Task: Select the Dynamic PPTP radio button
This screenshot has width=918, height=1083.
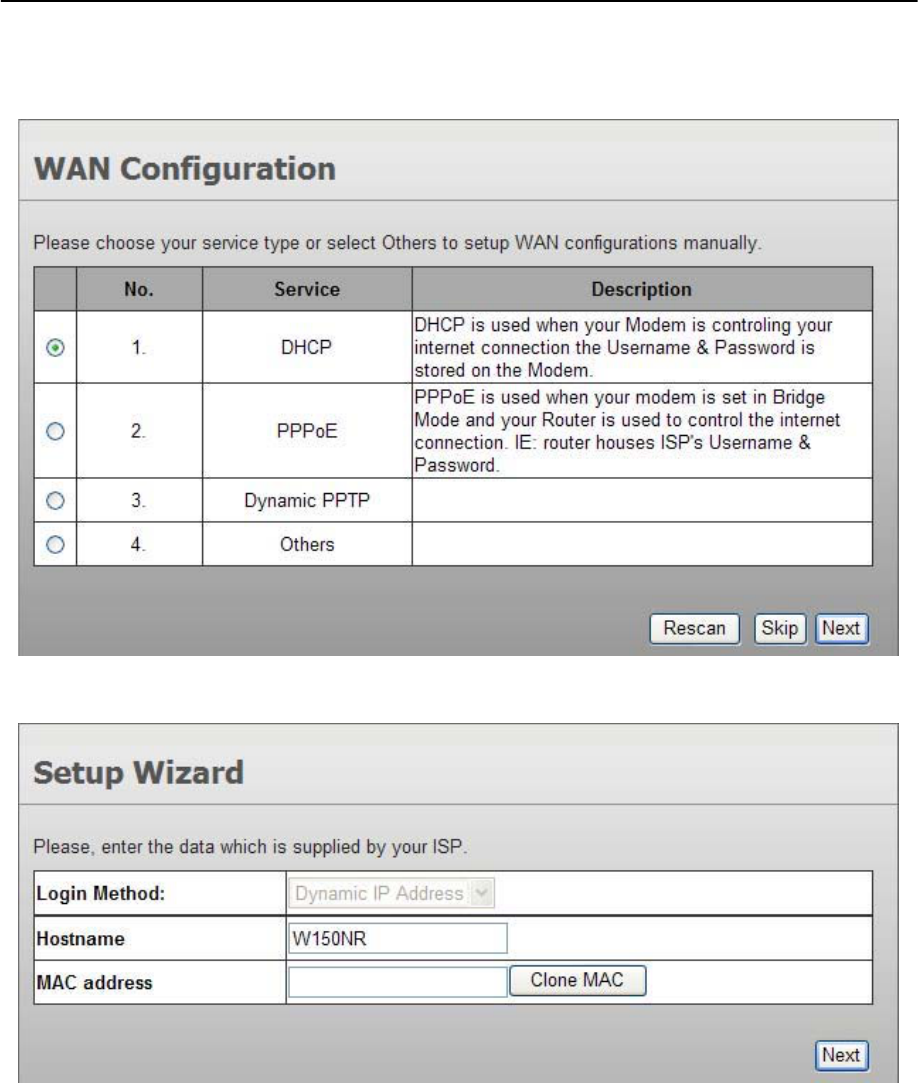Action: tap(56, 501)
